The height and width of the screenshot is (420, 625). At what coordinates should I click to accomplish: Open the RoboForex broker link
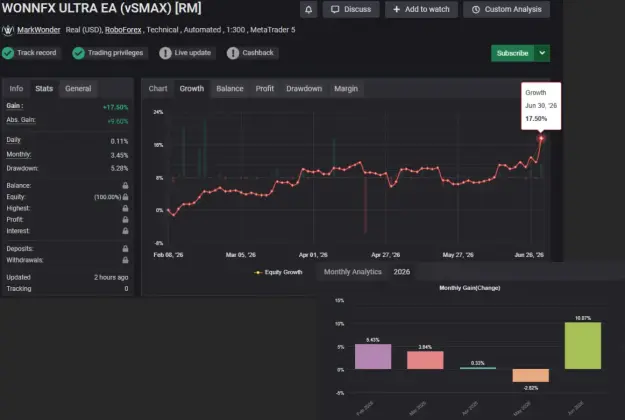(x=123, y=30)
